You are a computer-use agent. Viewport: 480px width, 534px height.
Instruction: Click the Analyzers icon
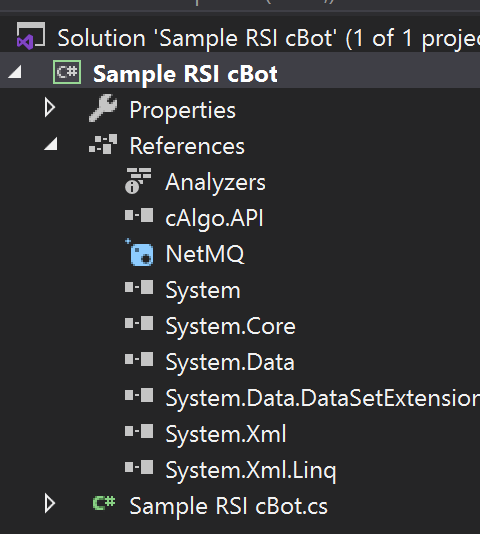tap(138, 180)
